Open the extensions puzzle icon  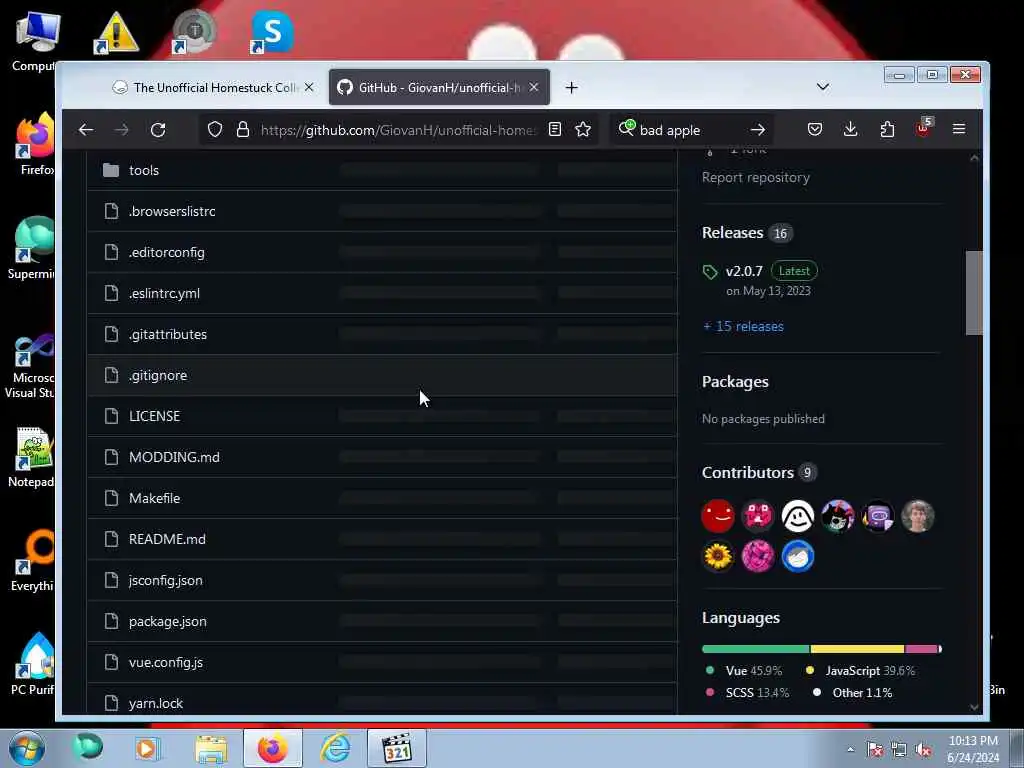click(x=887, y=129)
